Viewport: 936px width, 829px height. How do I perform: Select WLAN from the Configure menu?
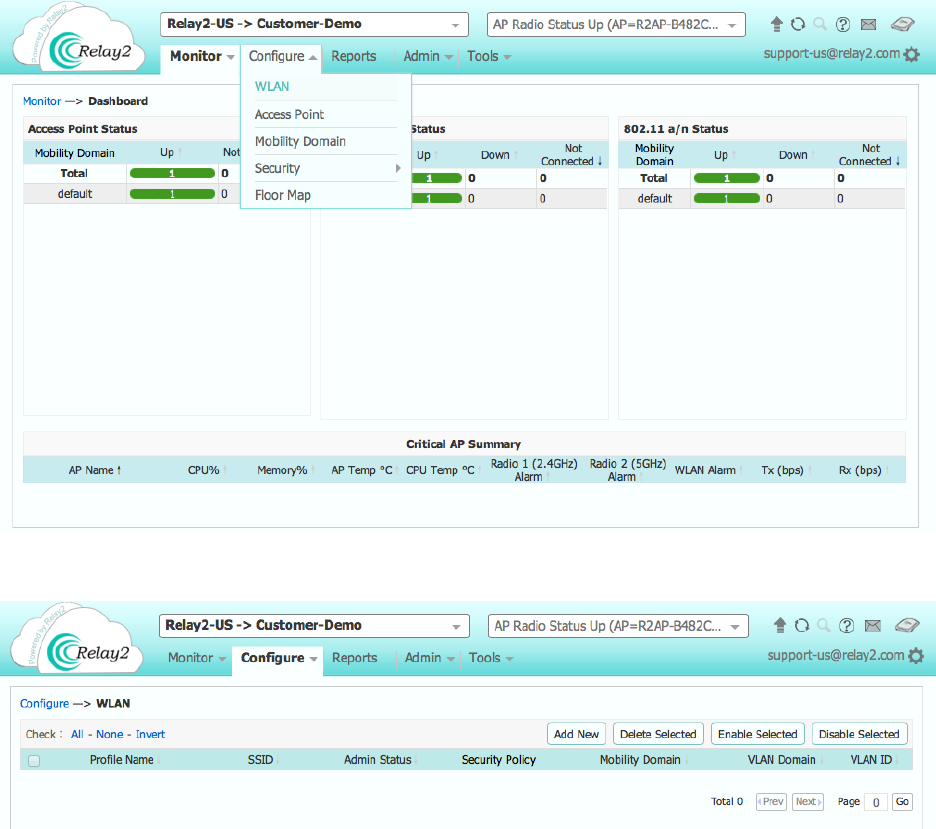(x=272, y=87)
